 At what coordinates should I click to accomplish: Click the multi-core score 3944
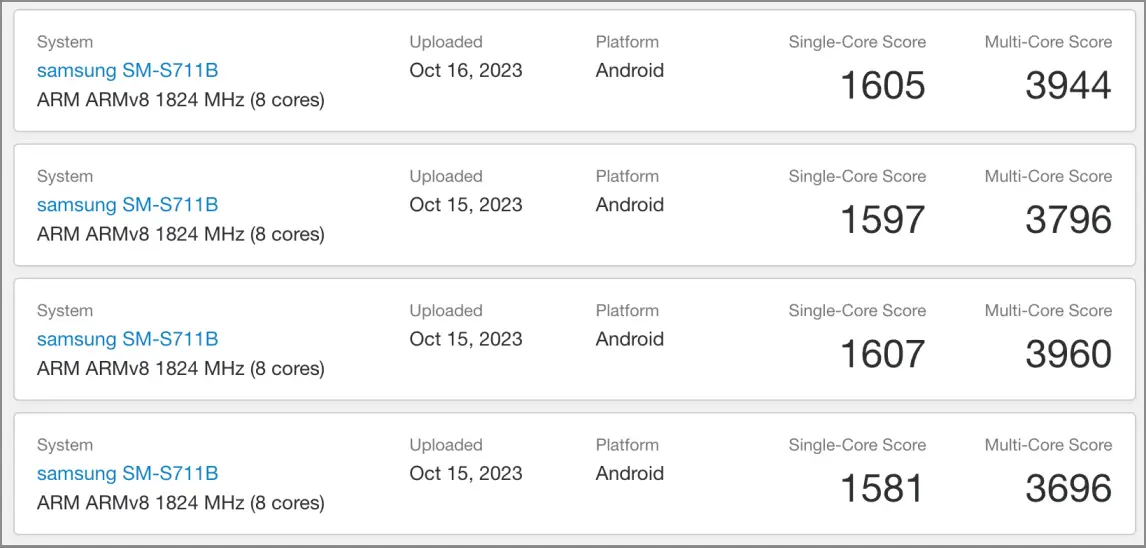point(1069,85)
